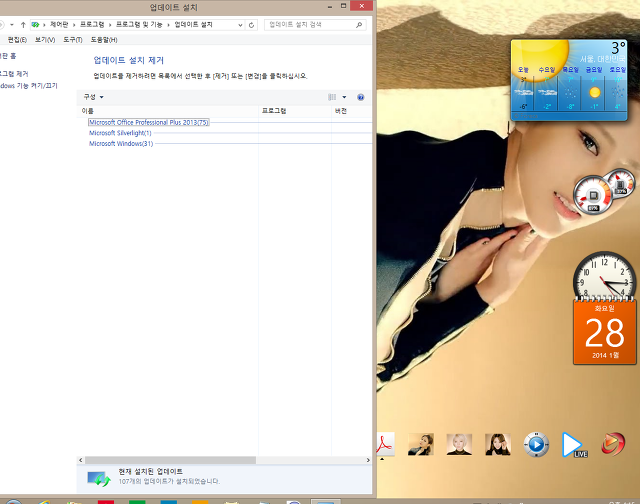Click the refresh button beside the address bar

(x=251, y=25)
